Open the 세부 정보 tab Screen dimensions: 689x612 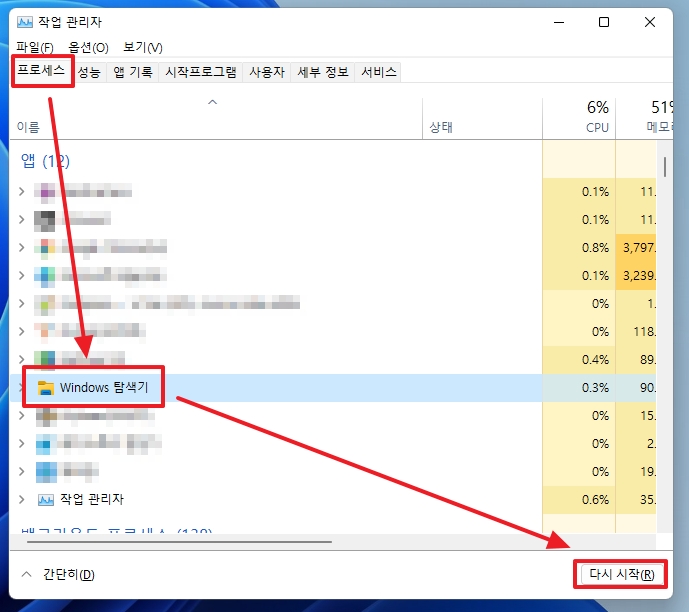[x=323, y=72]
